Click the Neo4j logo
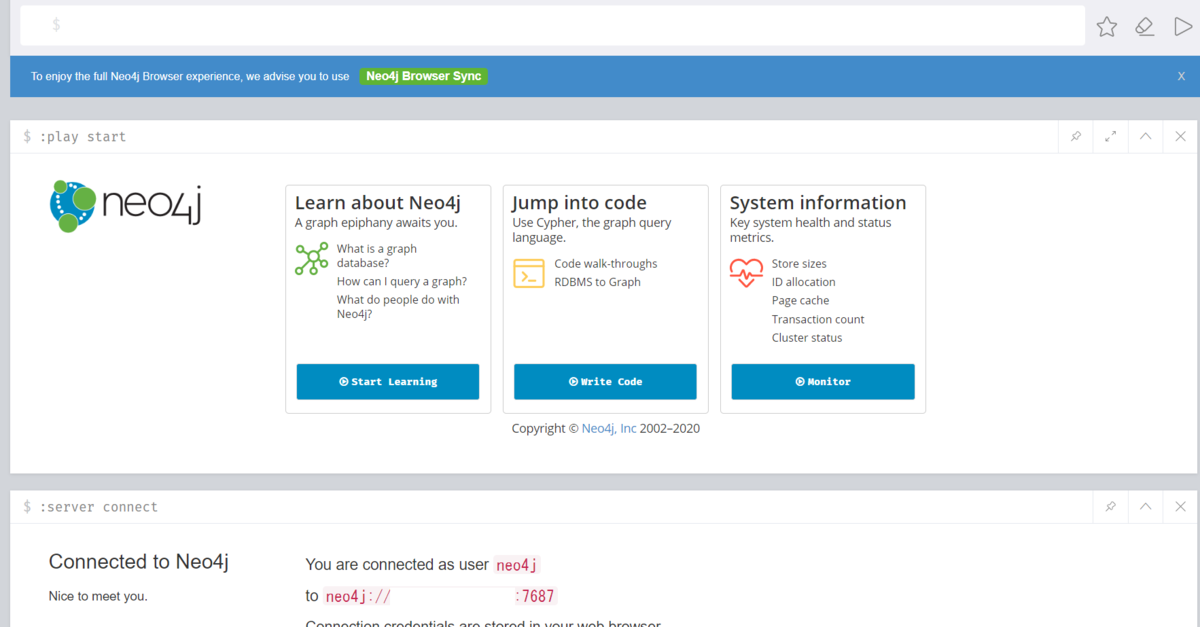The width and height of the screenshot is (1200, 627). tap(126, 205)
